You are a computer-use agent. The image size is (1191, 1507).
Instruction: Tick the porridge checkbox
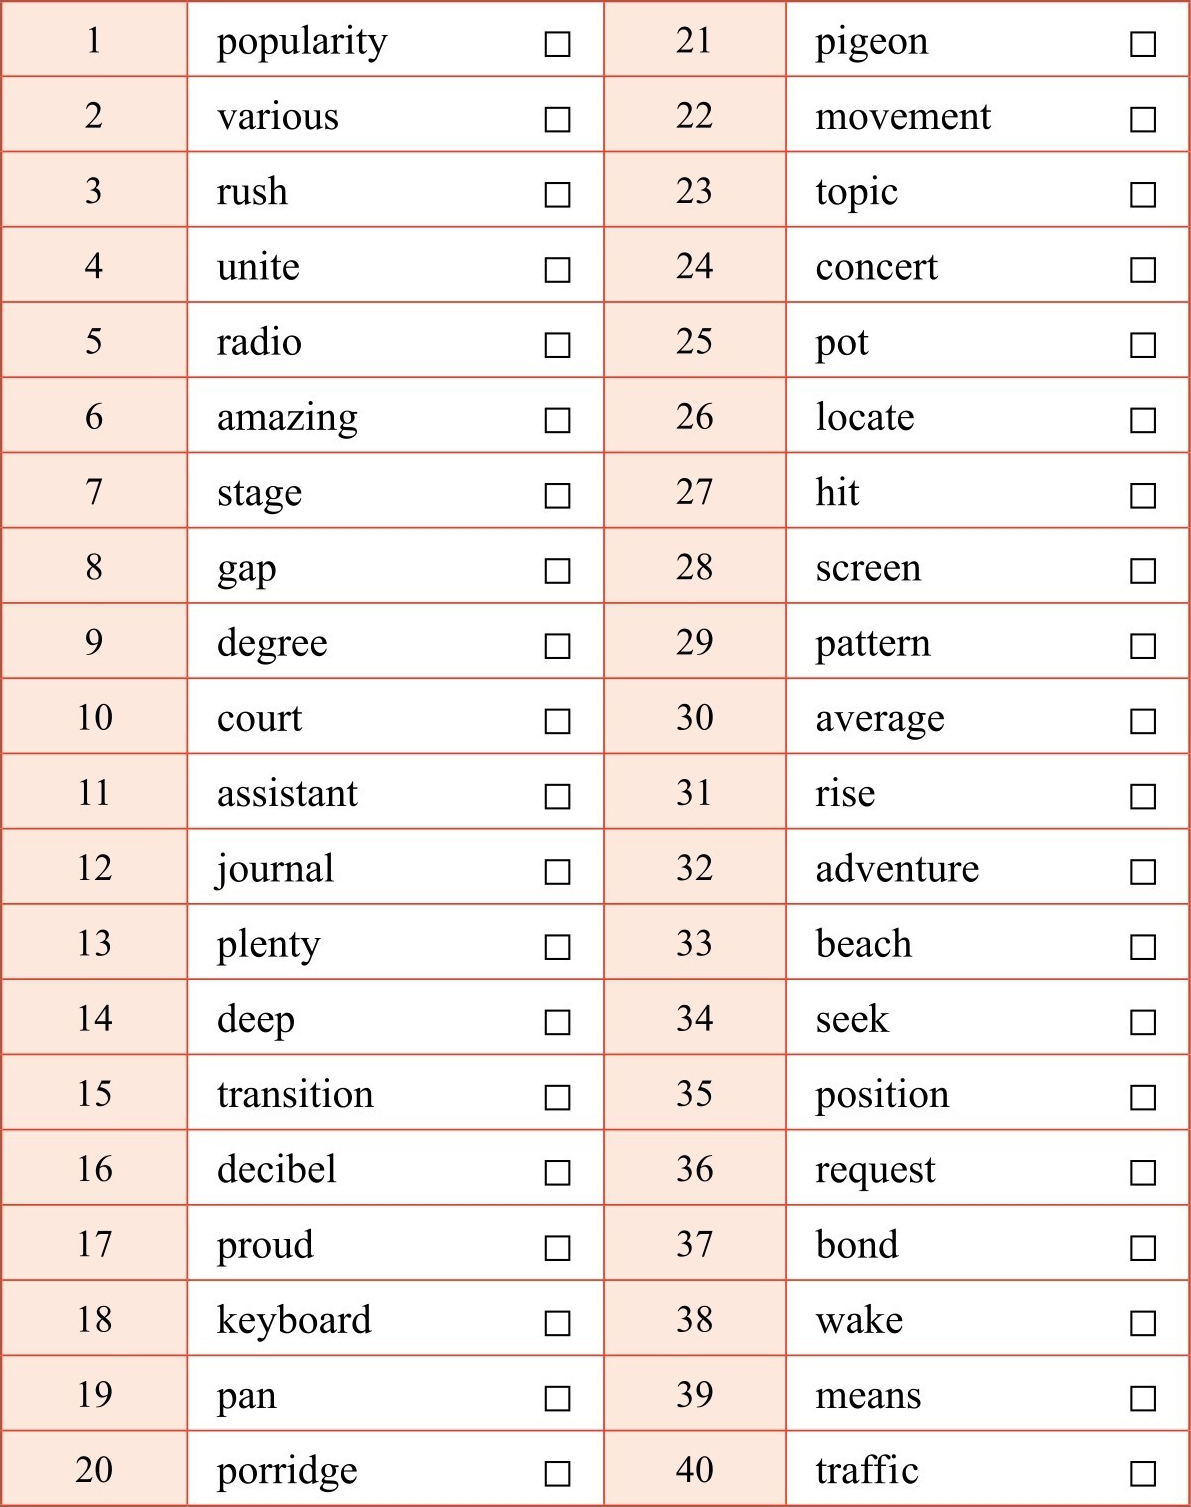[x=557, y=1473]
